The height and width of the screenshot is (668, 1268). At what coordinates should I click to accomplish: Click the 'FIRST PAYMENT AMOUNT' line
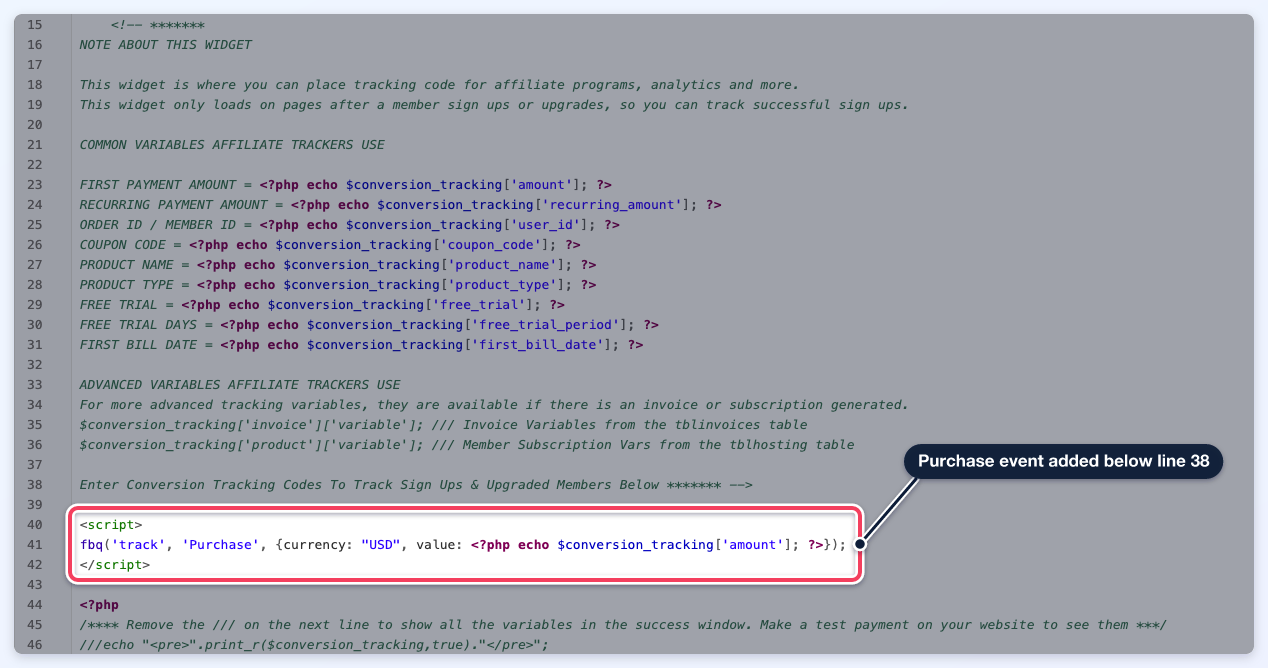click(345, 185)
